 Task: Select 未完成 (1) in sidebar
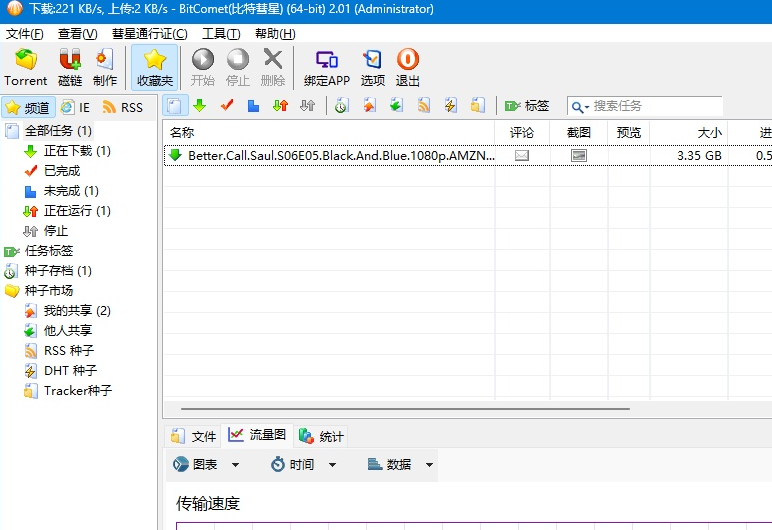(x=71, y=191)
